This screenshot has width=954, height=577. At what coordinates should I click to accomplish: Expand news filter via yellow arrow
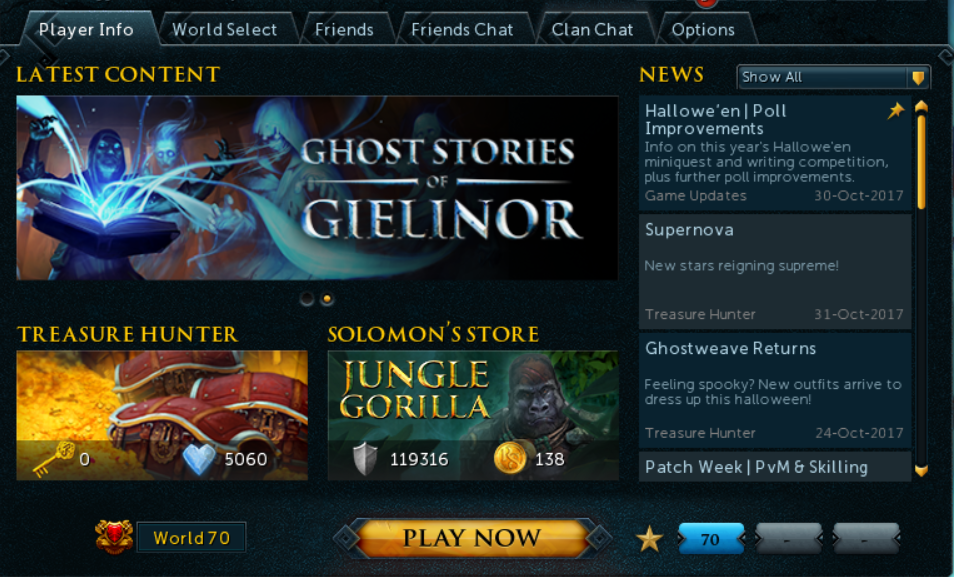pos(918,78)
